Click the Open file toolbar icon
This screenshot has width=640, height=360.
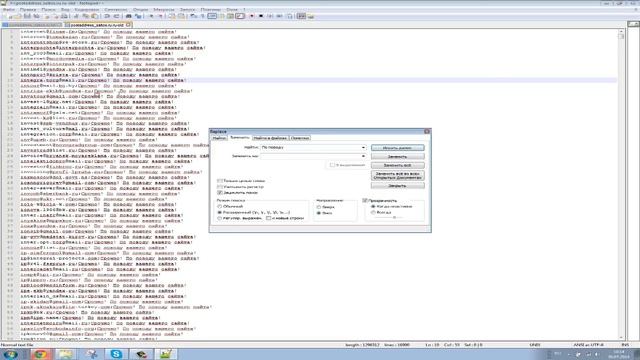[x=18, y=16]
